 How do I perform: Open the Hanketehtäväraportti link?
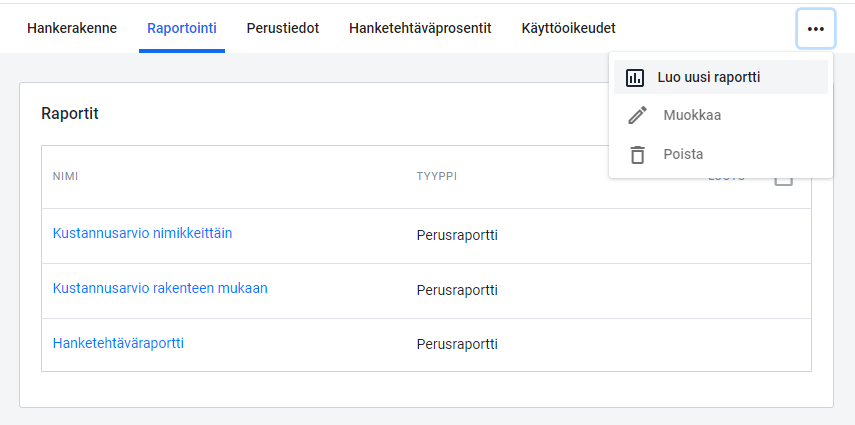(x=118, y=343)
